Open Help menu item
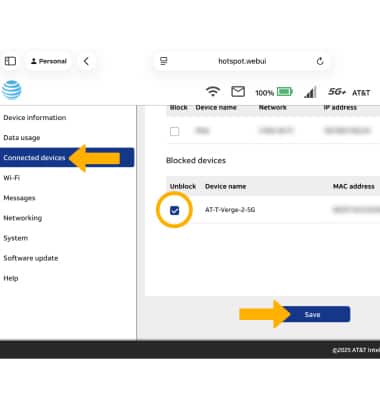Image resolution: width=380 pixels, height=400 pixels. point(11,278)
